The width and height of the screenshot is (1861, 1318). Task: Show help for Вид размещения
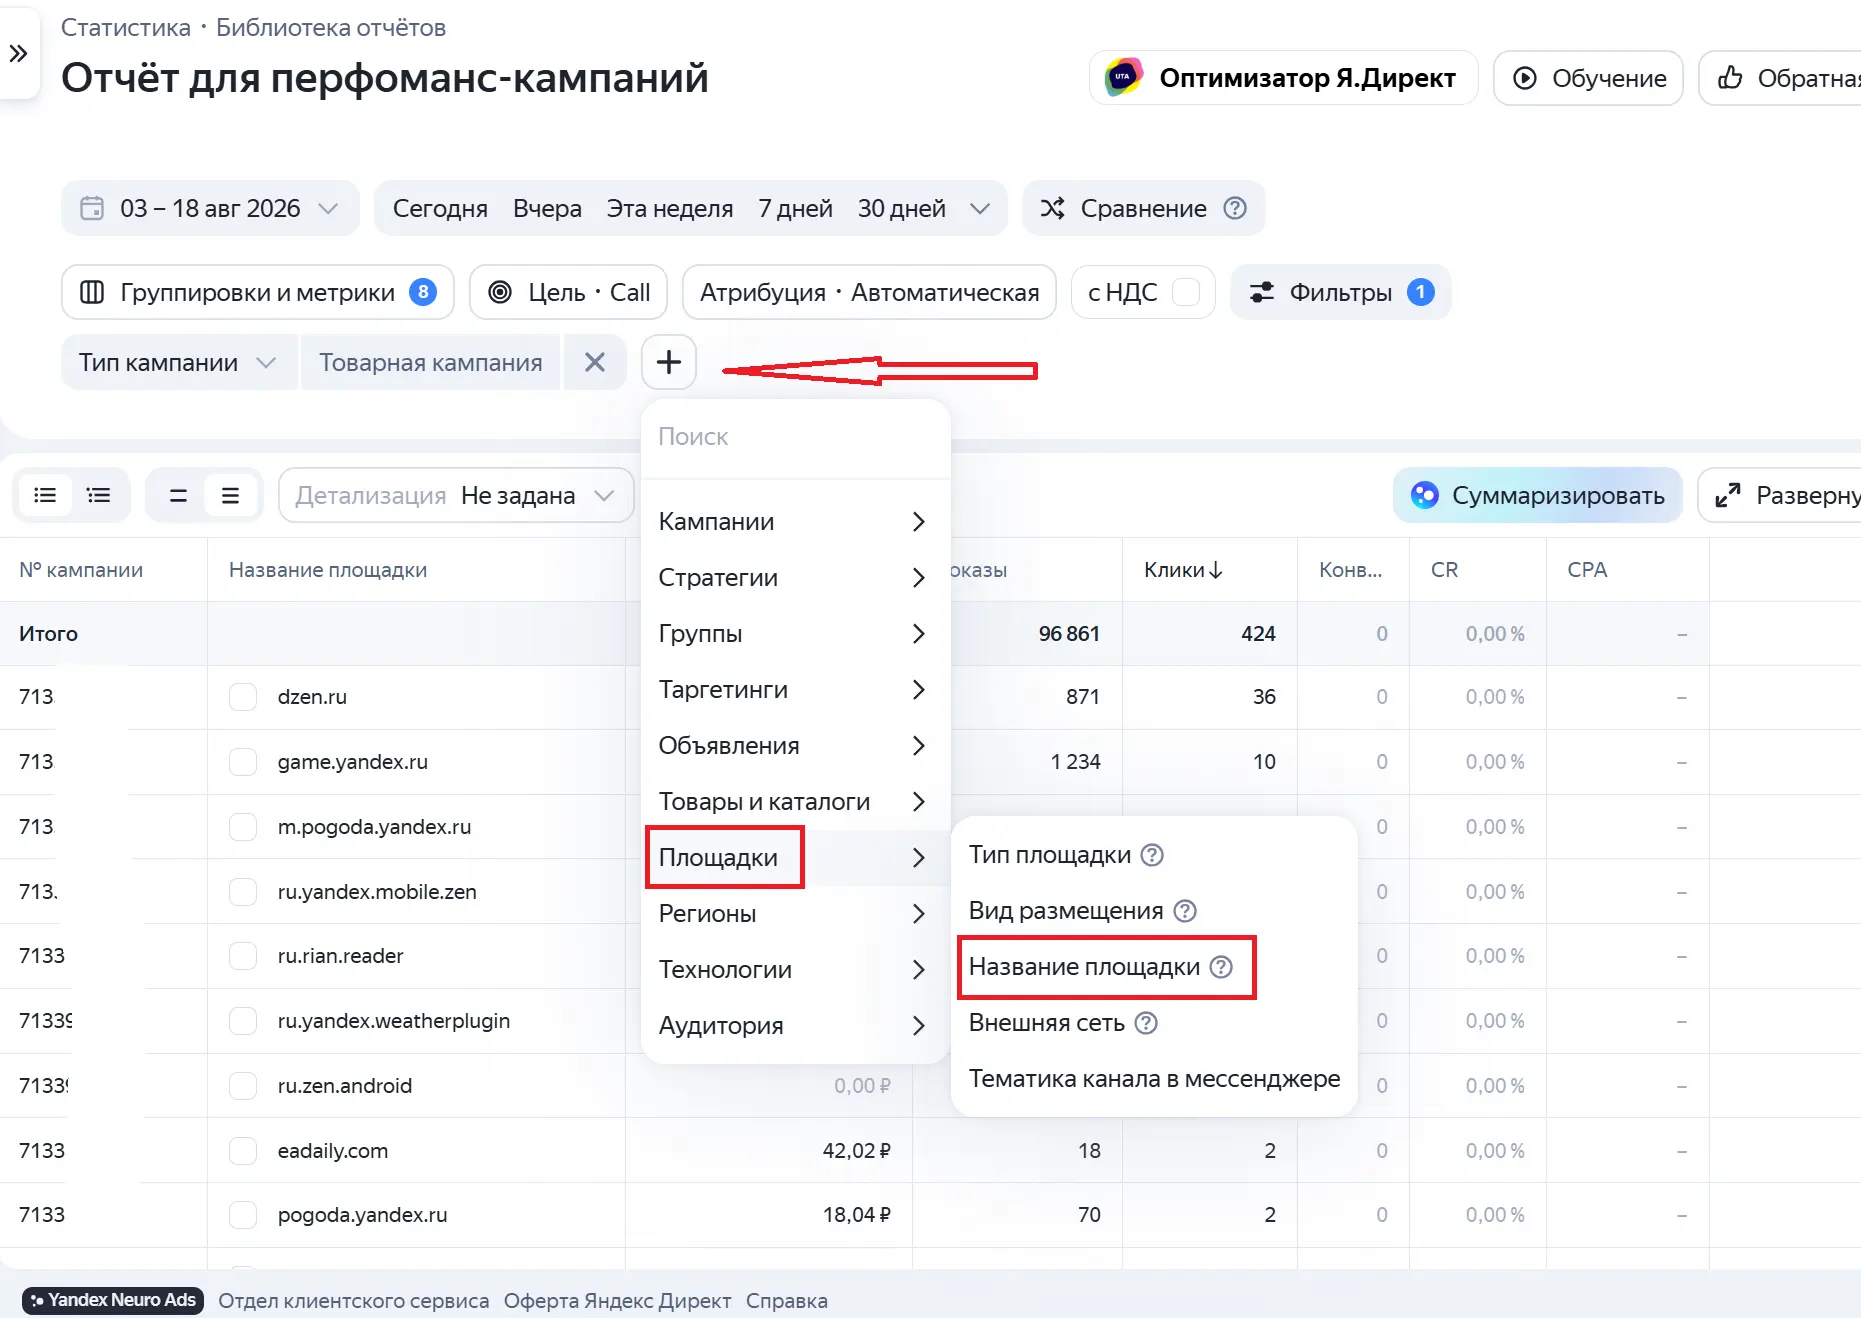coord(1185,911)
